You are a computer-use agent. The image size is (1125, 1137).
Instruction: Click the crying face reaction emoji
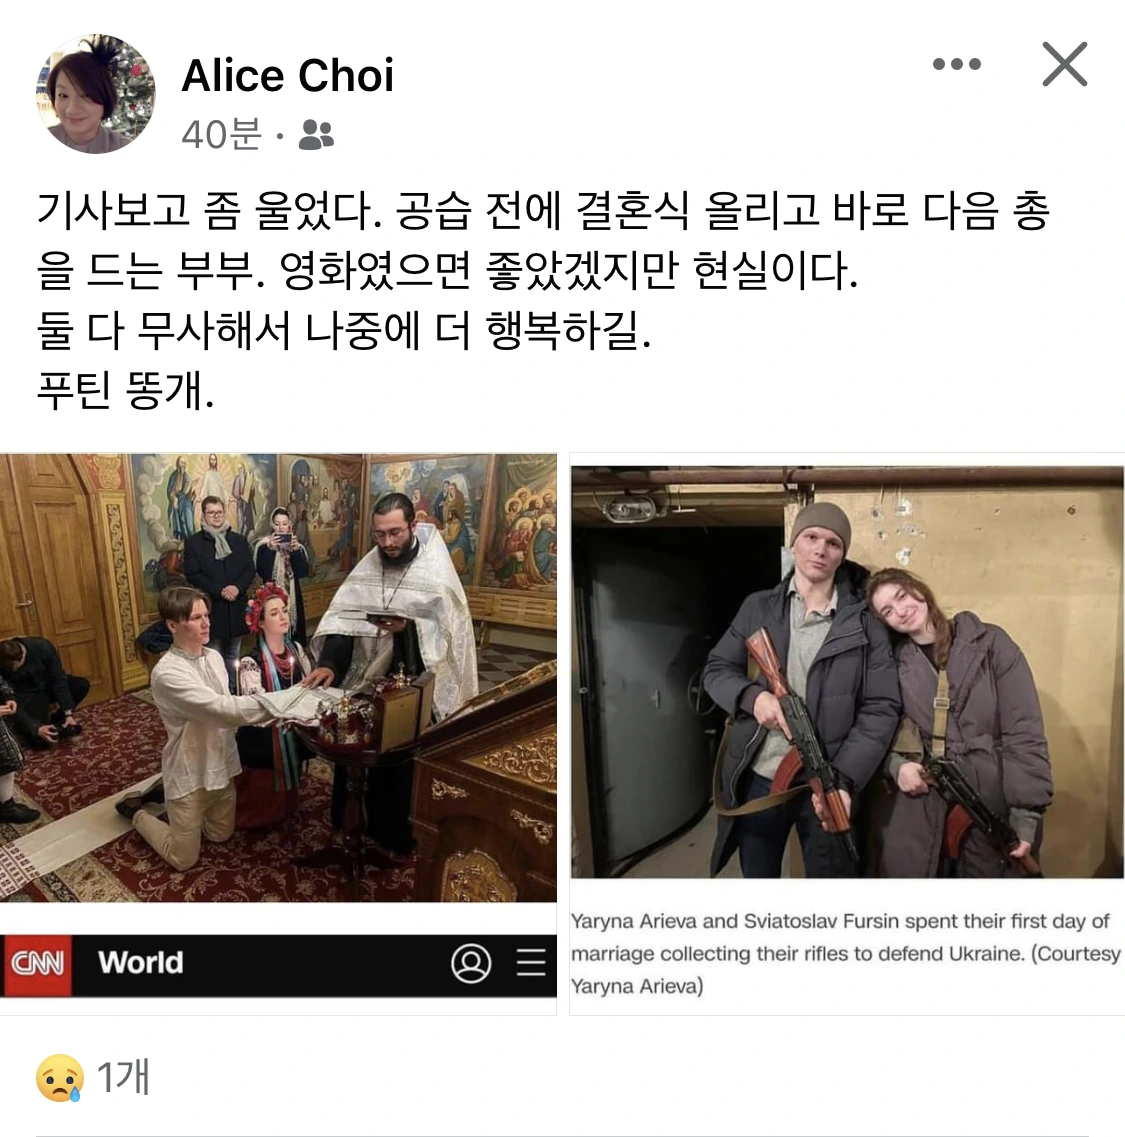pos(59,1078)
